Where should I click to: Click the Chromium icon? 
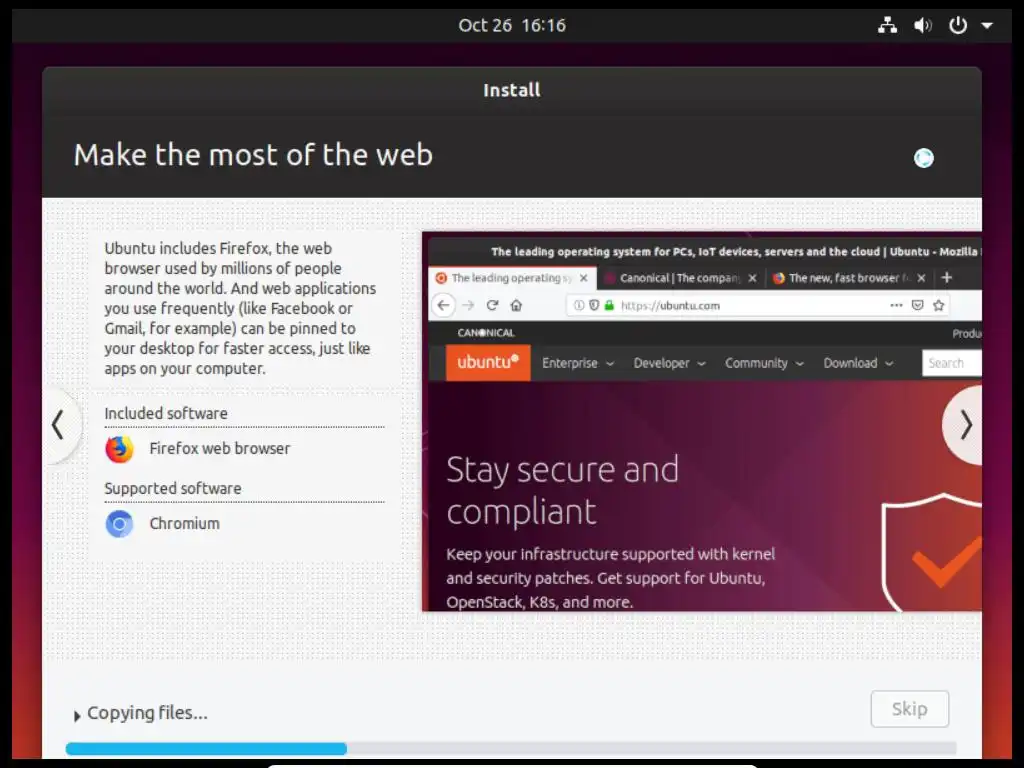[x=120, y=524]
